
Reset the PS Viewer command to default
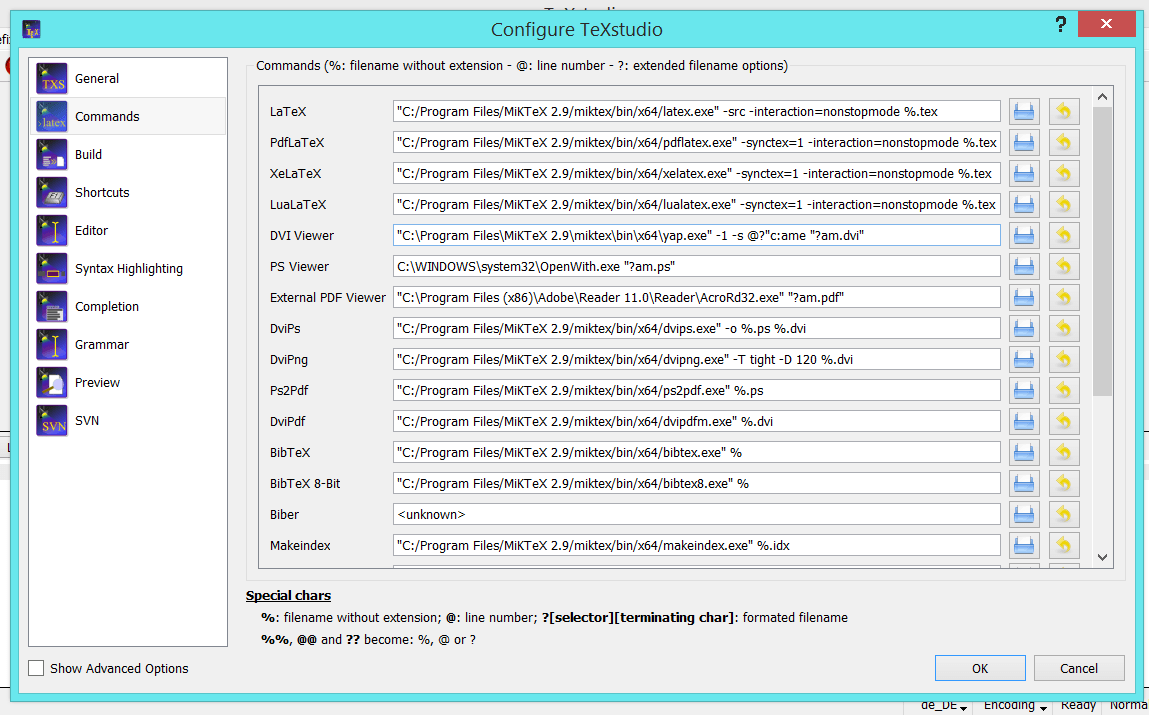coord(1063,267)
